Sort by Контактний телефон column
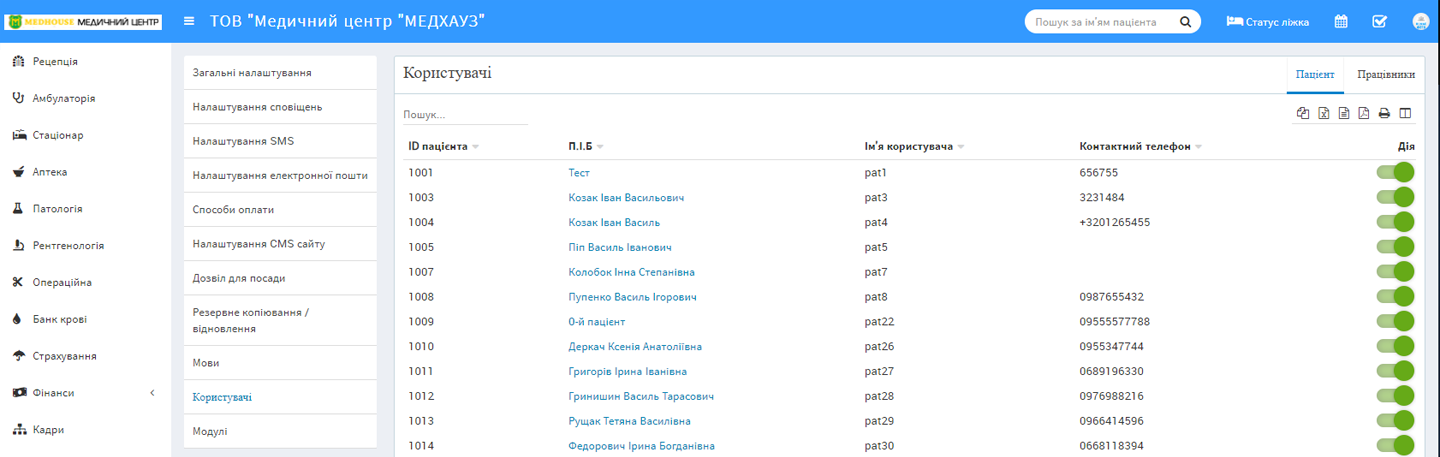Viewport: 1440px width, 457px height. [x=1140, y=147]
